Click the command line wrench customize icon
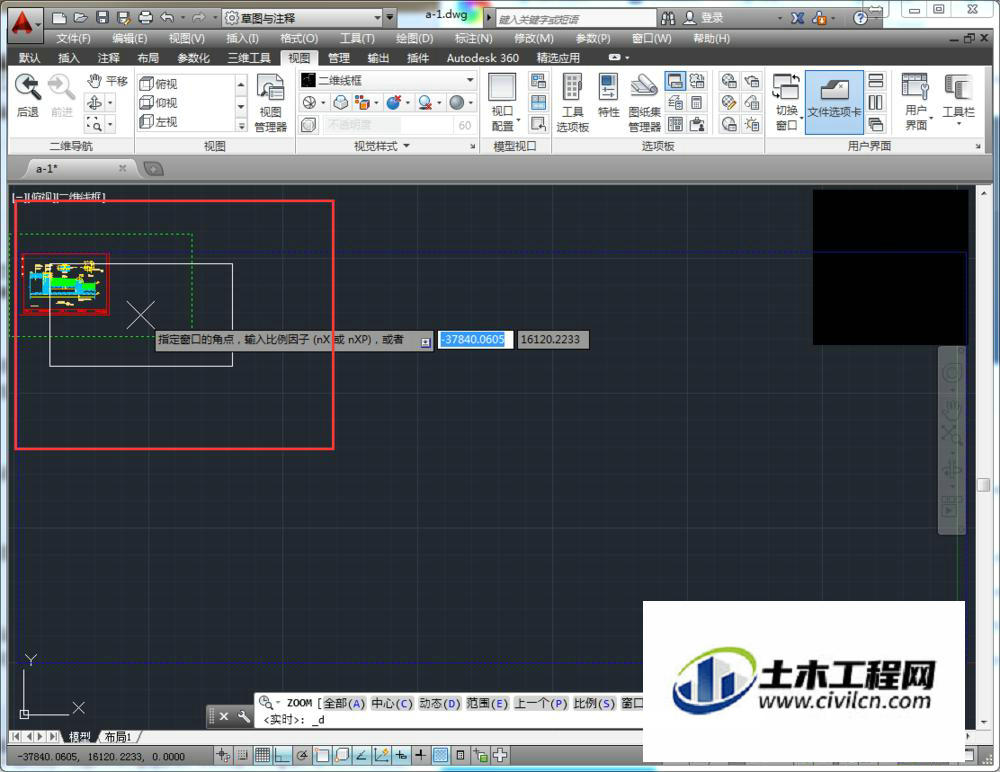 click(244, 716)
